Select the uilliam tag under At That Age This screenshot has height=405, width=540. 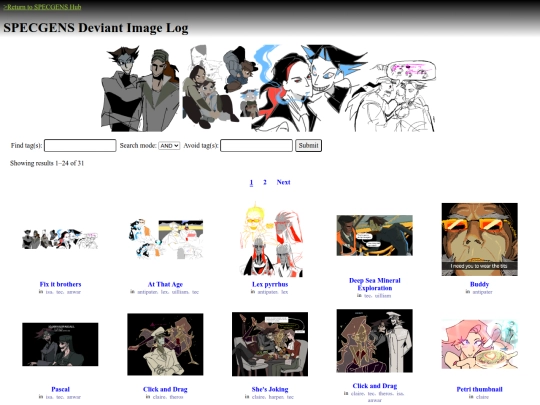click(x=180, y=292)
